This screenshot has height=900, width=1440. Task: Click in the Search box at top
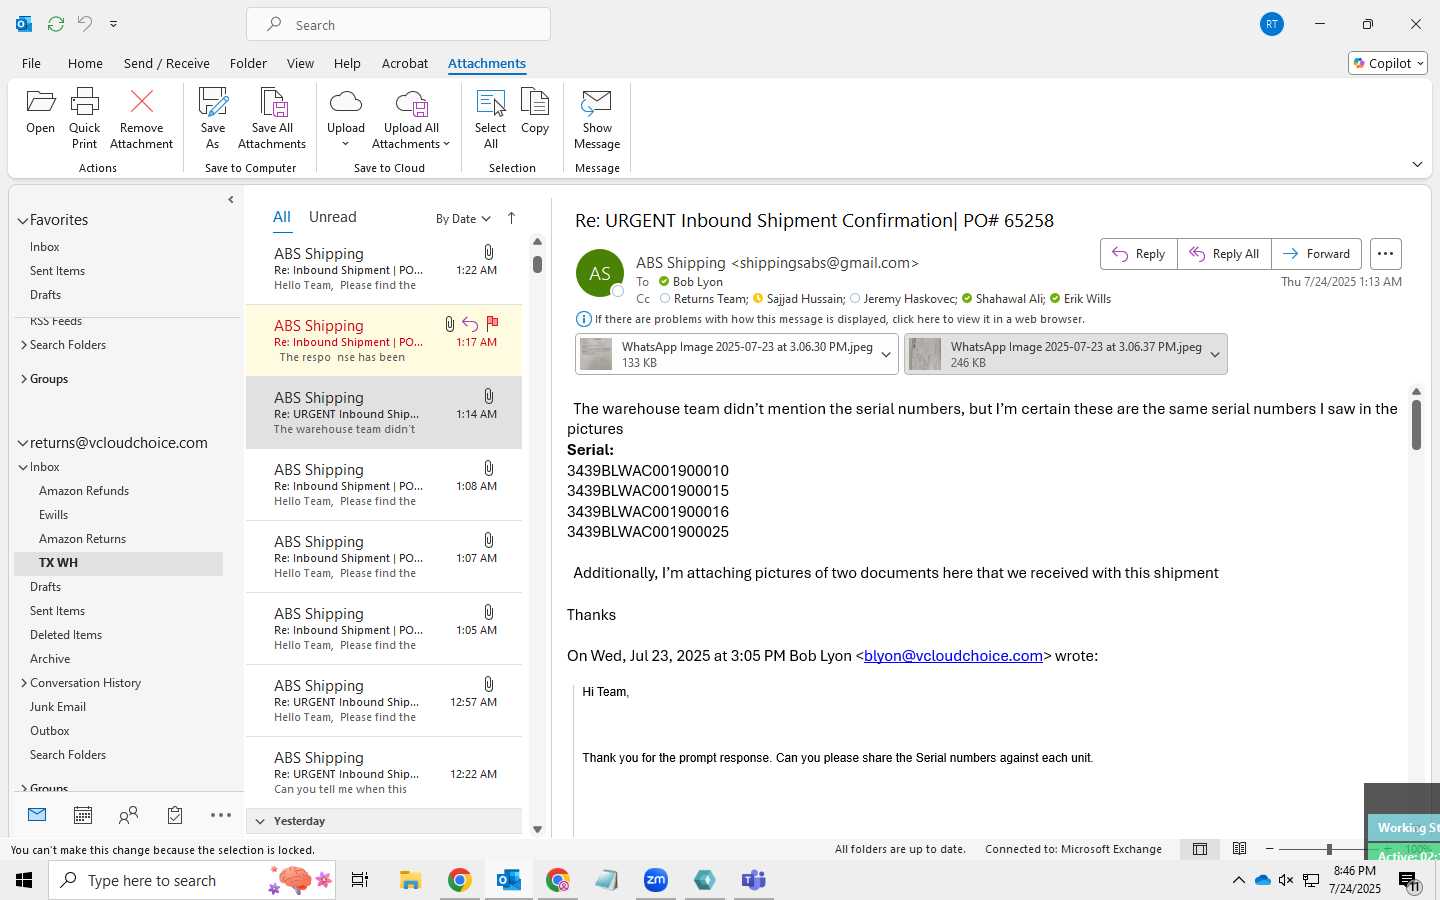398,24
